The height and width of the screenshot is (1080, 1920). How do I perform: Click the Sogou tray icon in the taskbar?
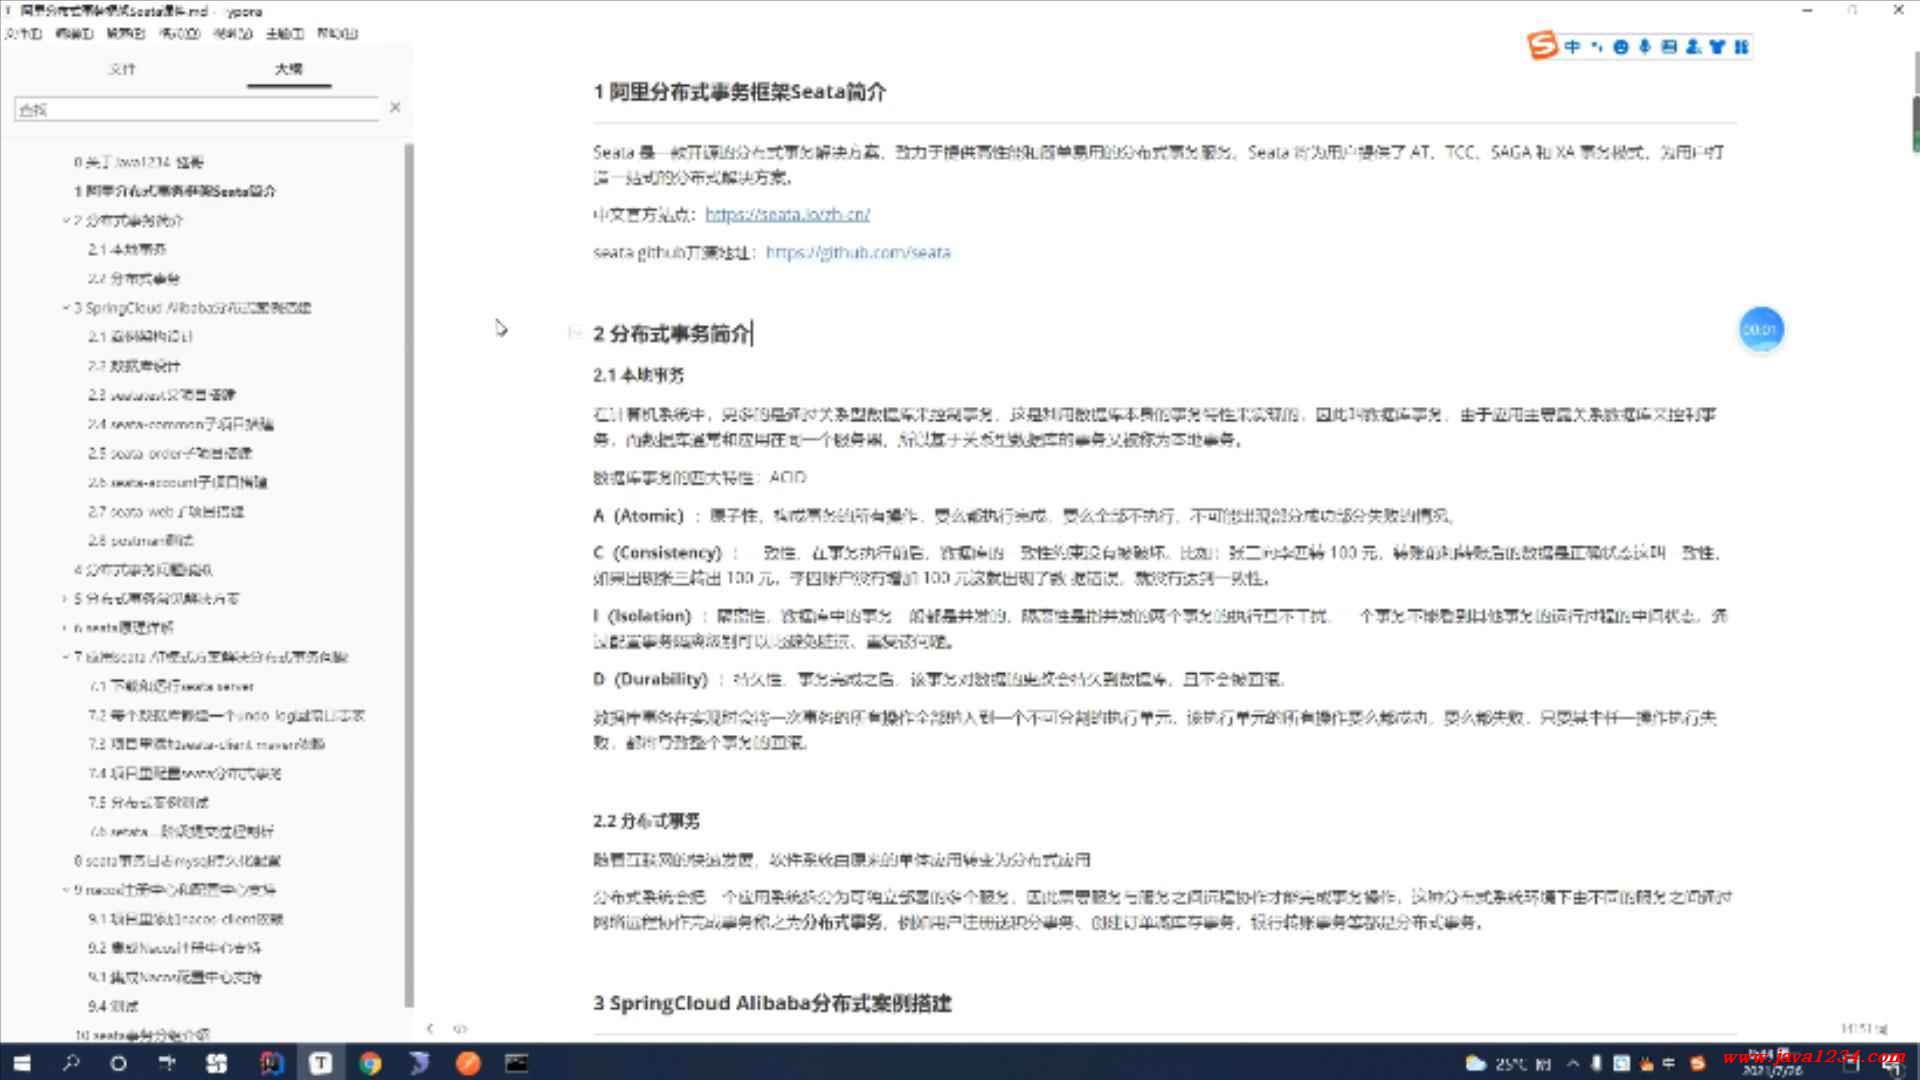(x=1697, y=1063)
